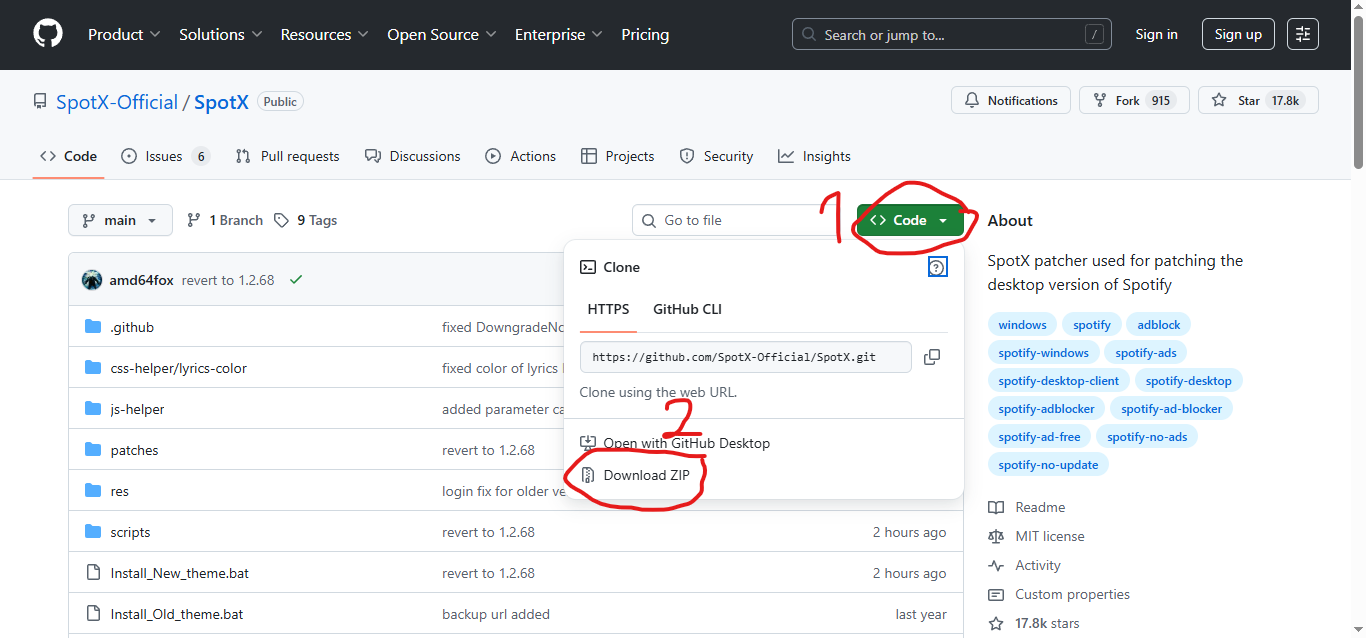Click the spotify-no-update topic tag
The width and height of the screenshot is (1366, 638).
point(1048,465)
